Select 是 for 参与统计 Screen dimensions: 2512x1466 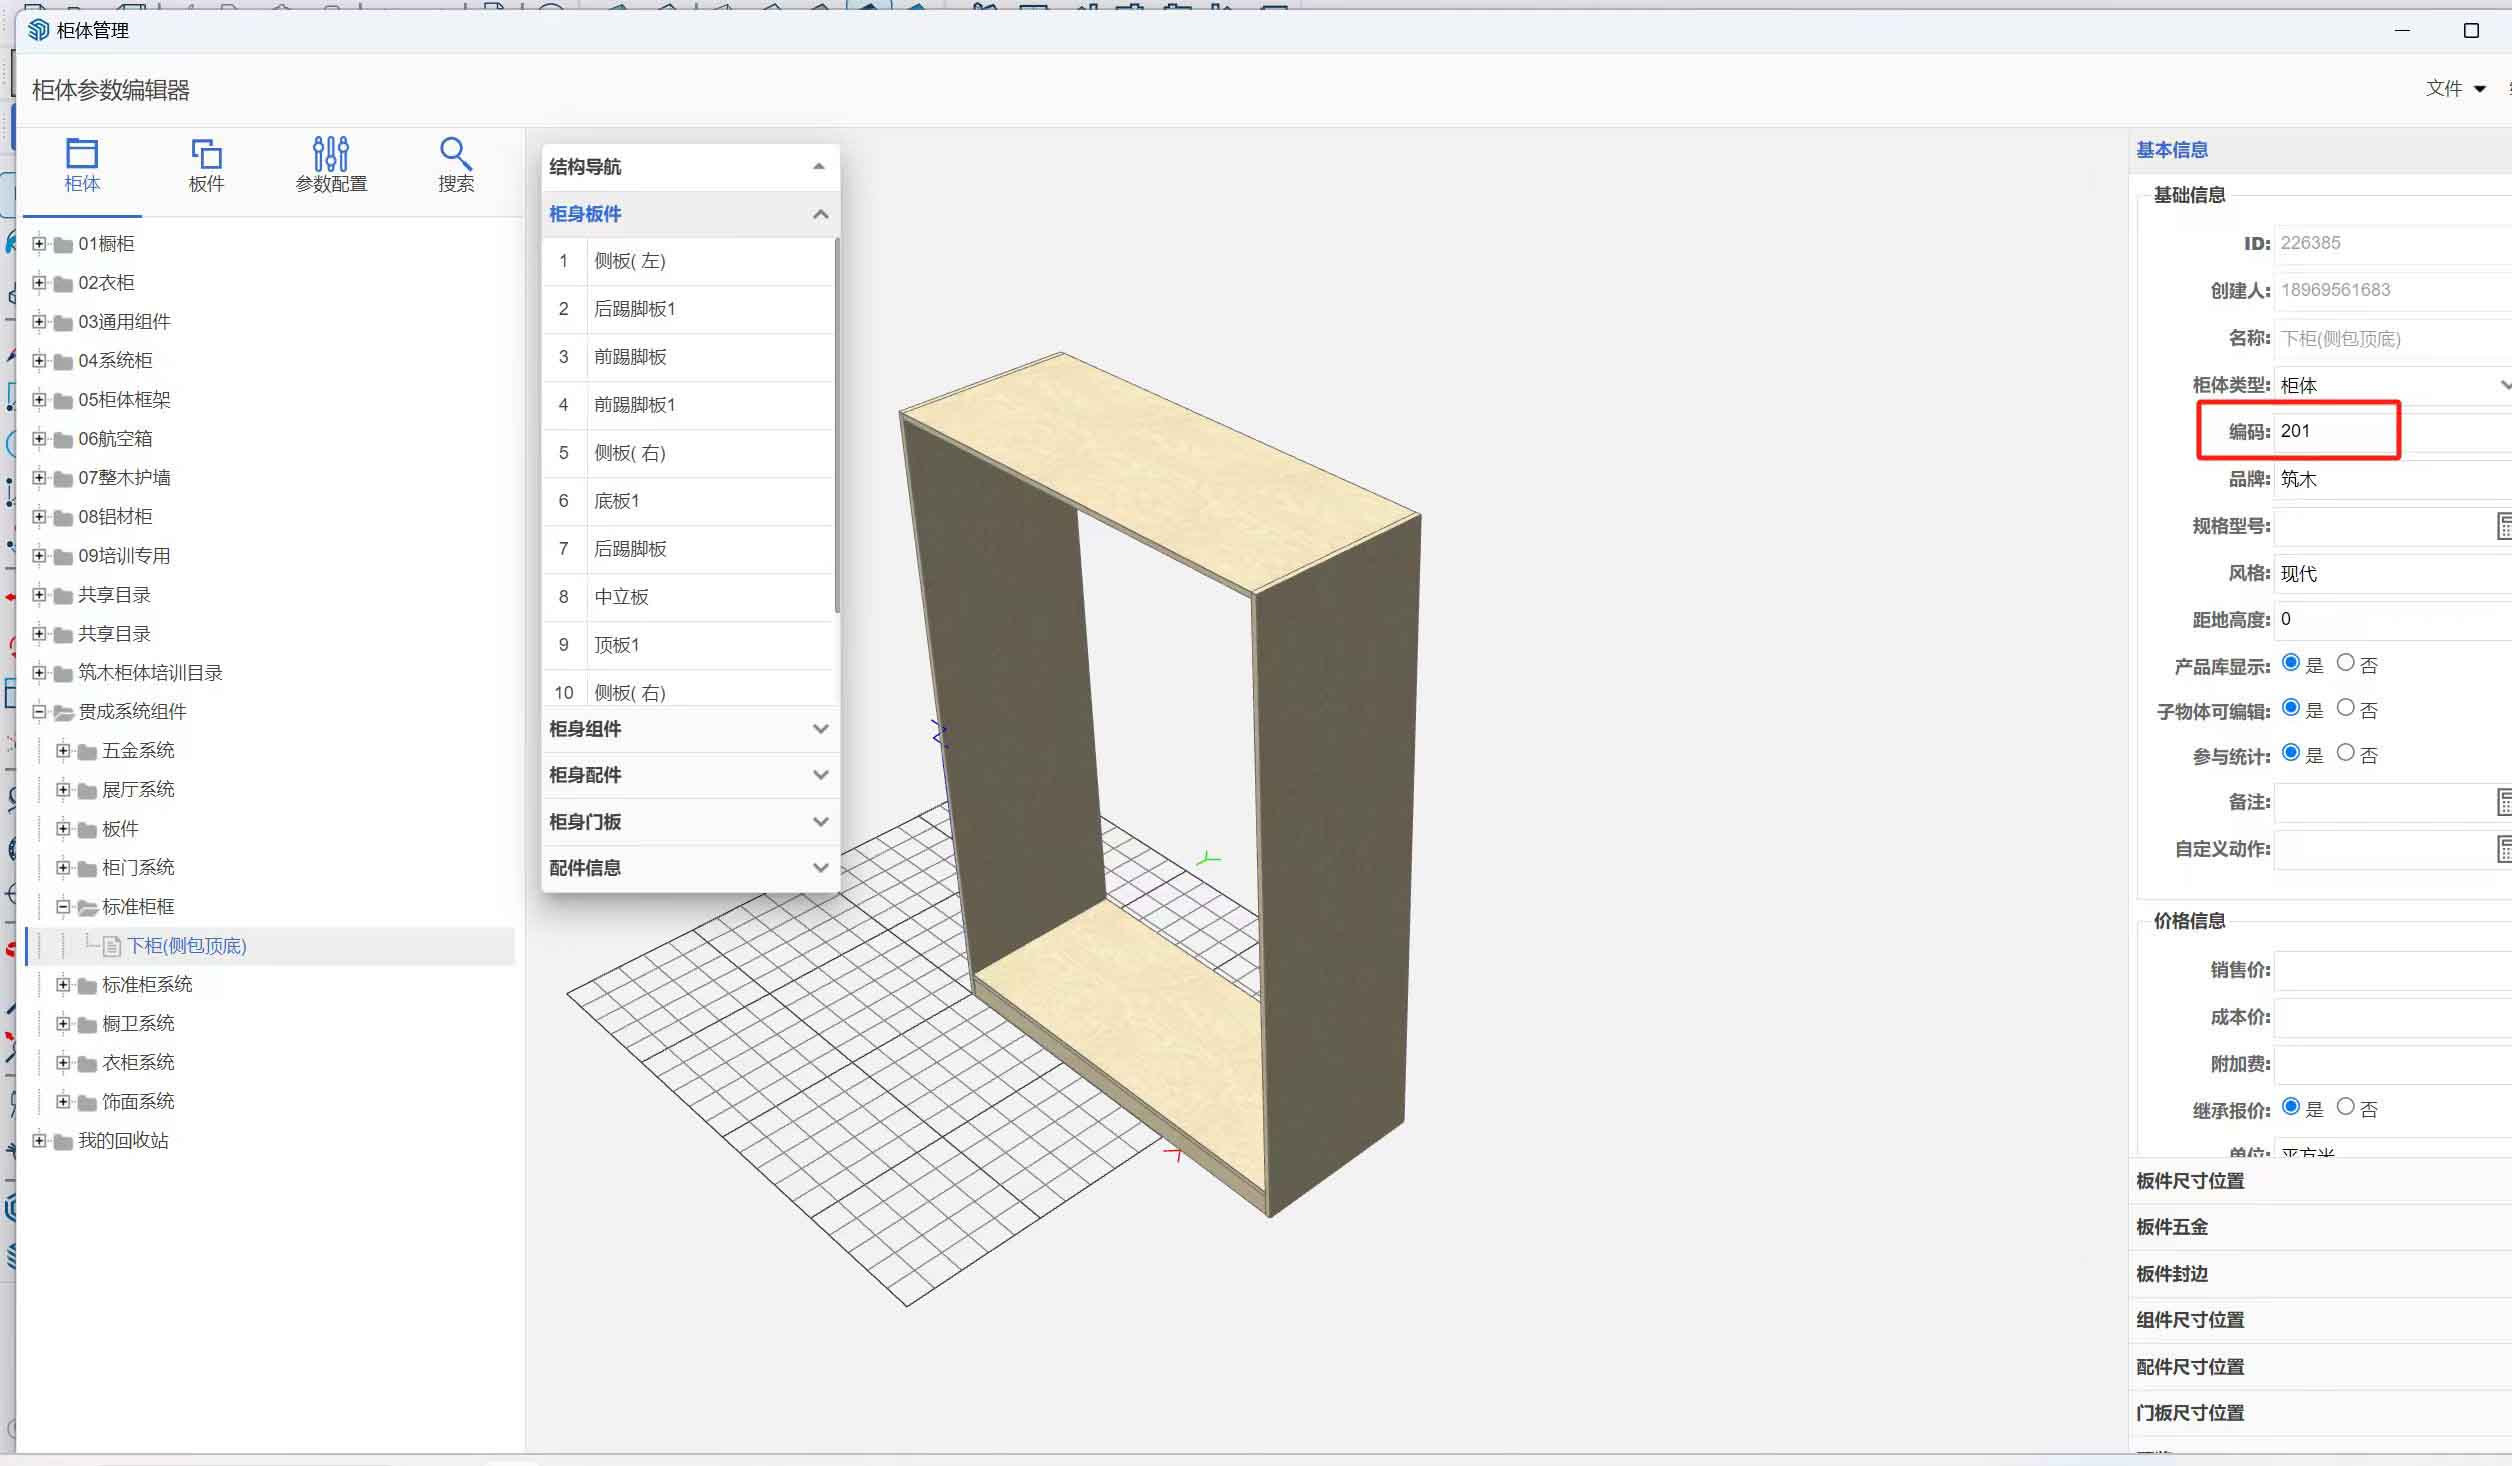point(2291,753)
